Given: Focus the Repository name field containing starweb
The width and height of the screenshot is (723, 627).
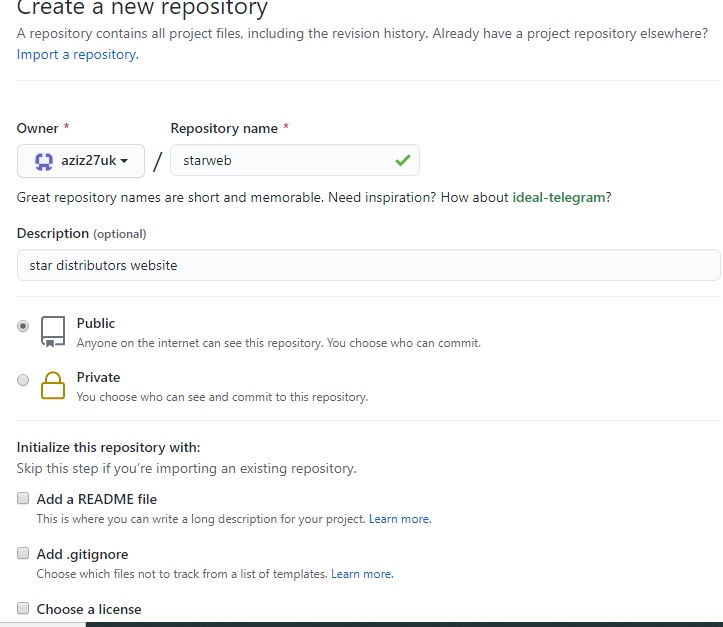Looking at the screenshot, I should coord(280,160).
